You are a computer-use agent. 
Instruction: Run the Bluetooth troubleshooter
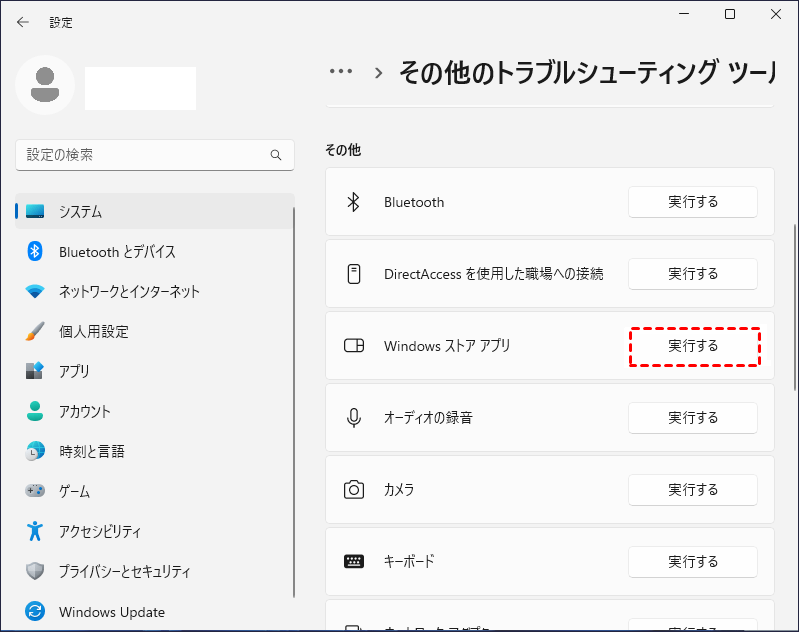tap(693, 202)
